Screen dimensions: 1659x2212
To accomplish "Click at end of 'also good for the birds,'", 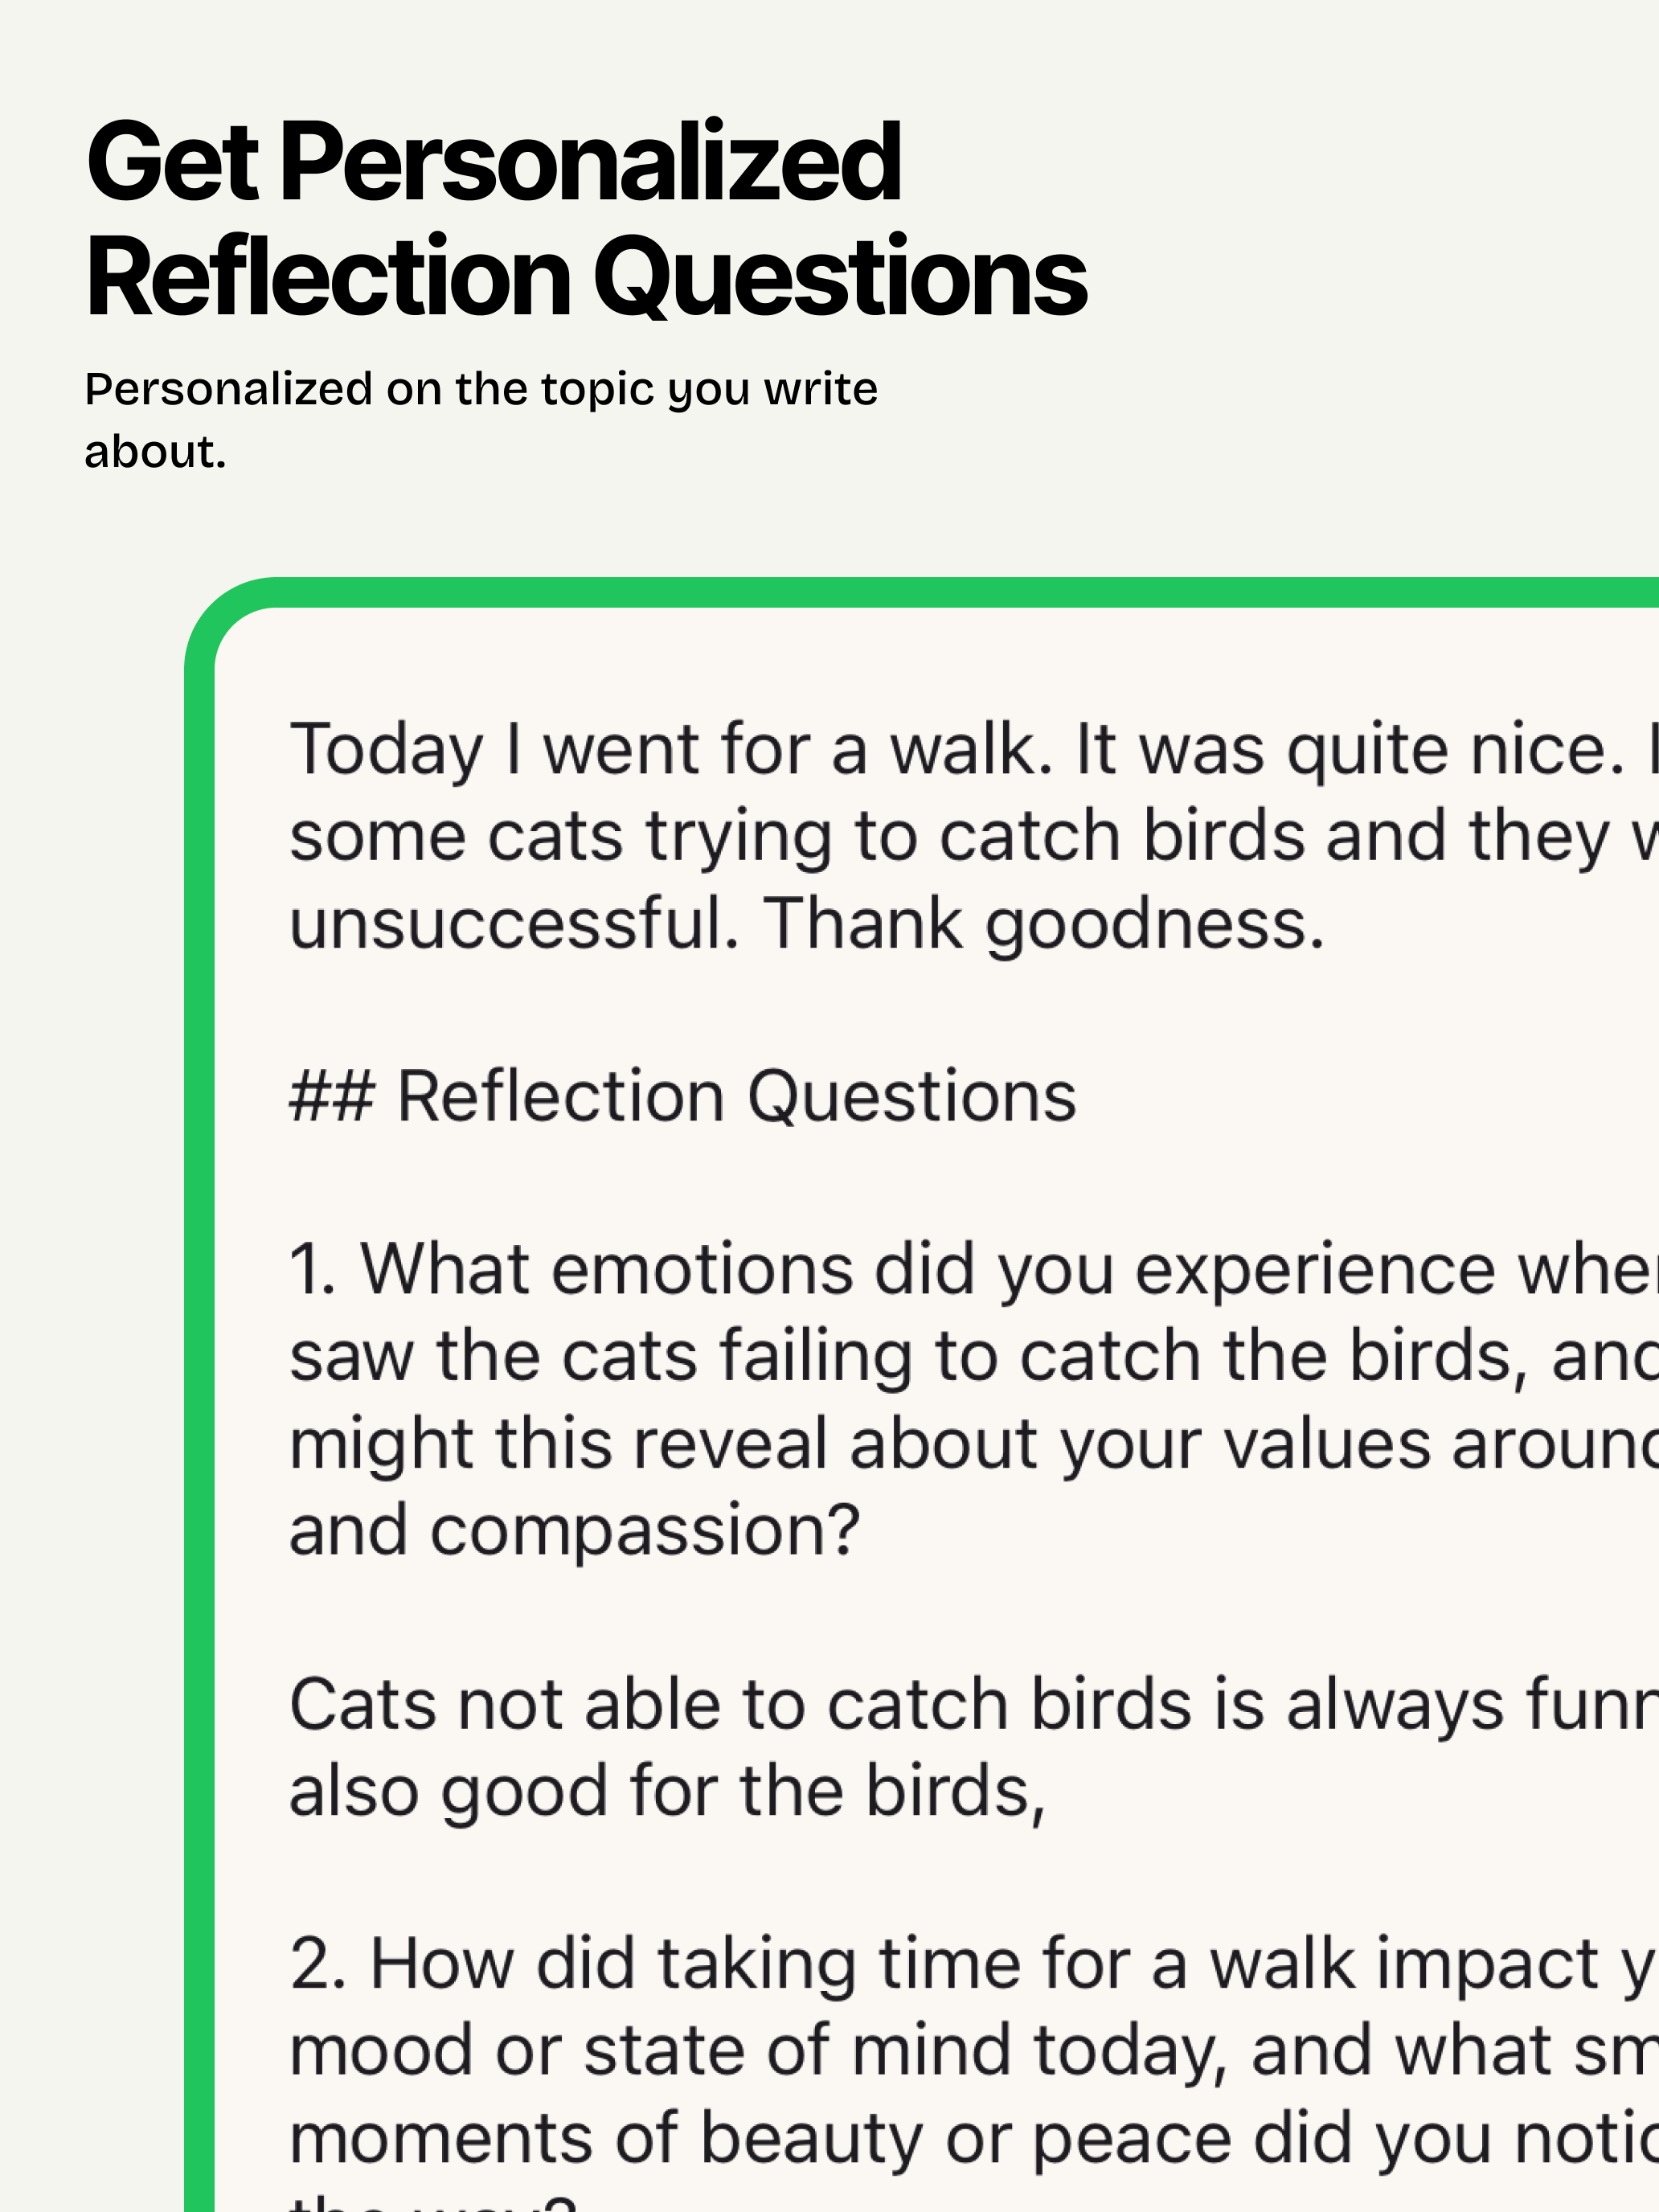I will tap(1046, 1791).
